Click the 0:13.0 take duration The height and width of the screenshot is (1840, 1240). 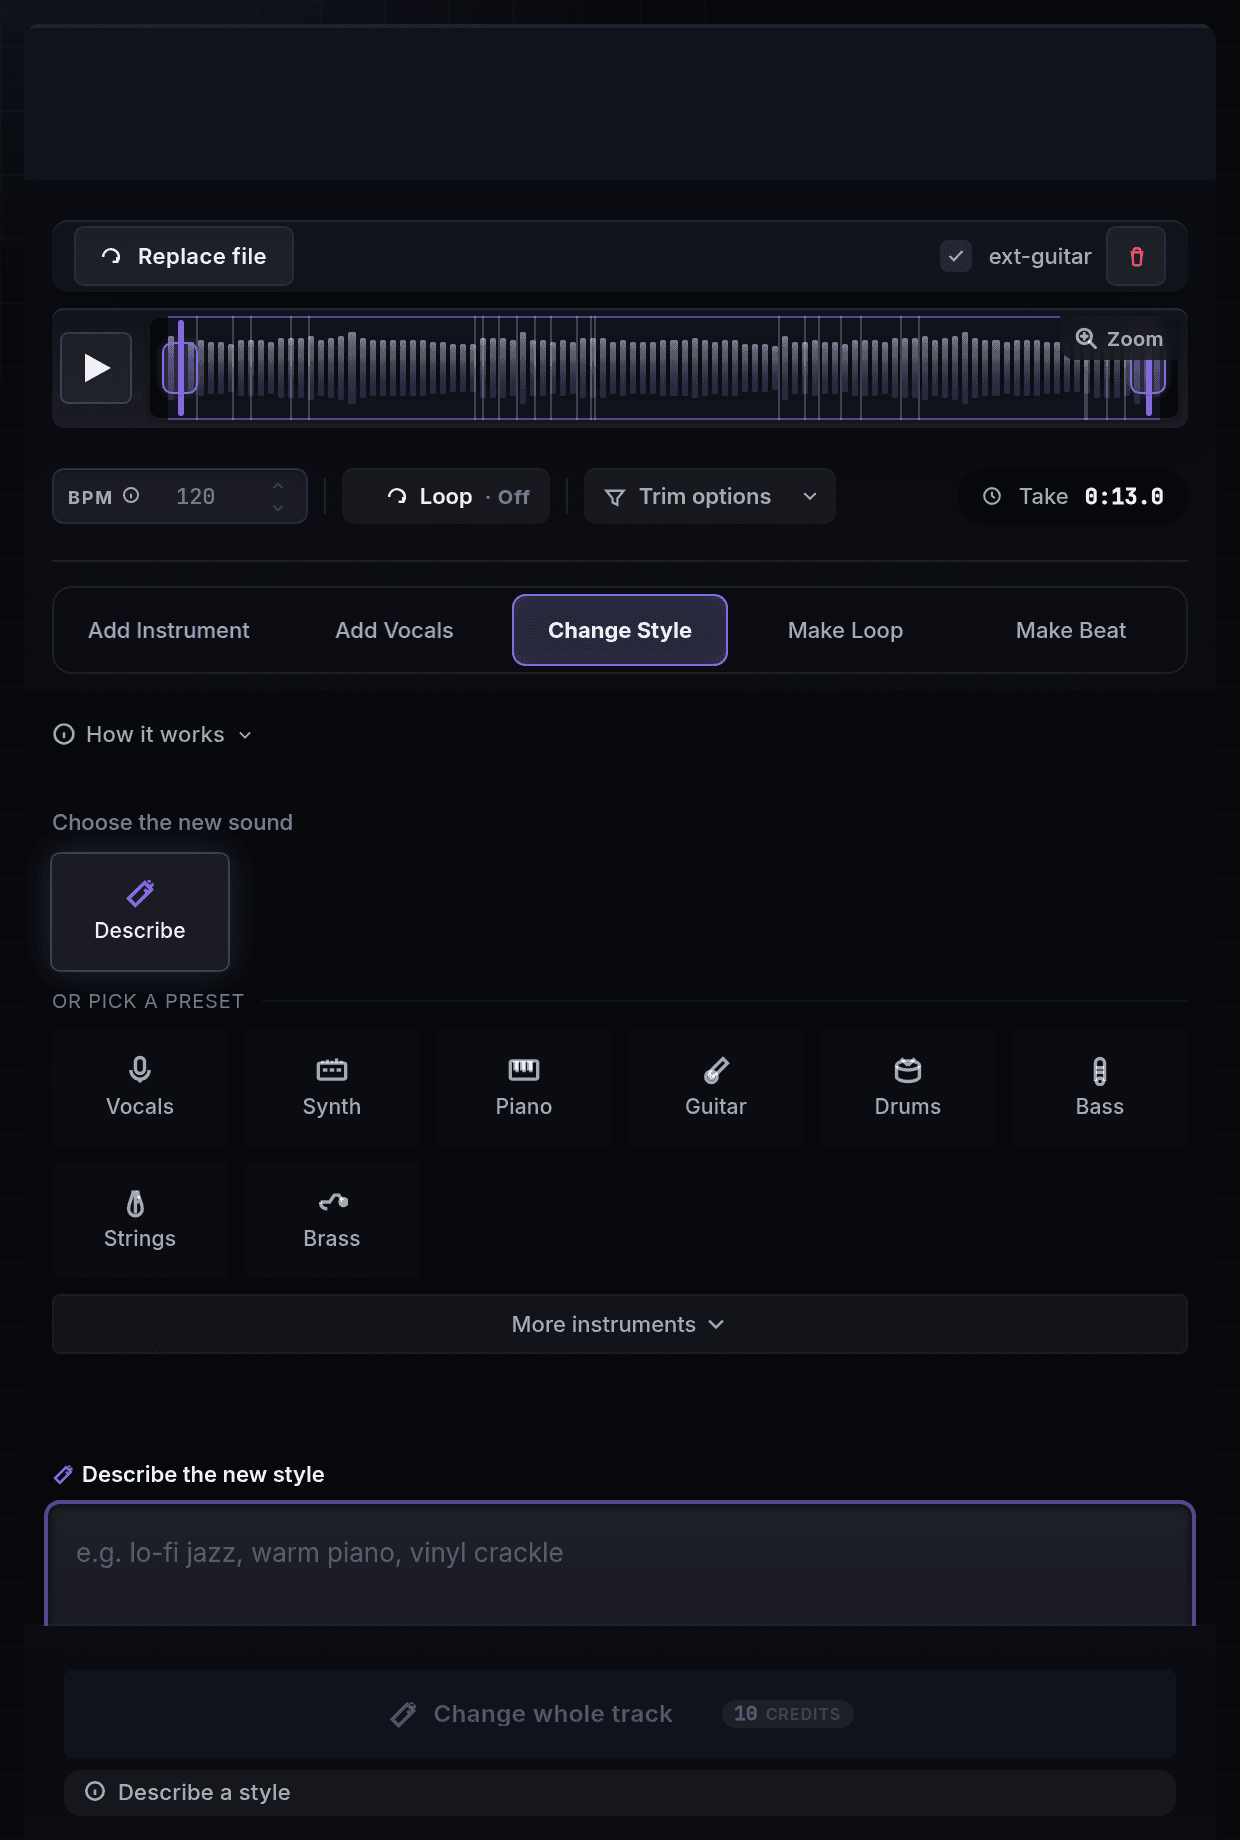[1124, 496]
